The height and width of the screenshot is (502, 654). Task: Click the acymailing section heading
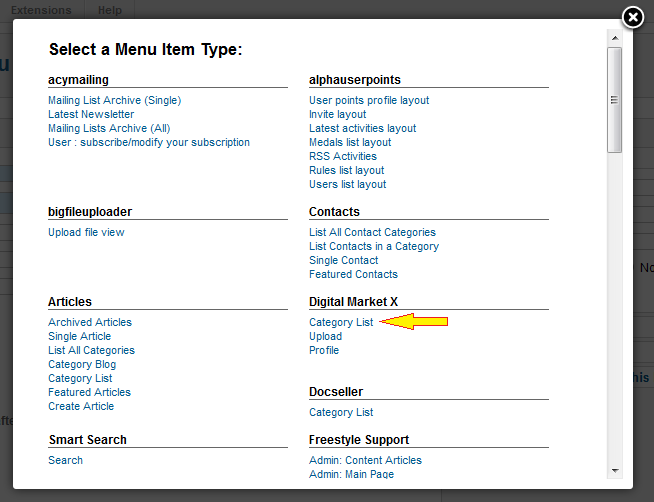coord(78,80)
